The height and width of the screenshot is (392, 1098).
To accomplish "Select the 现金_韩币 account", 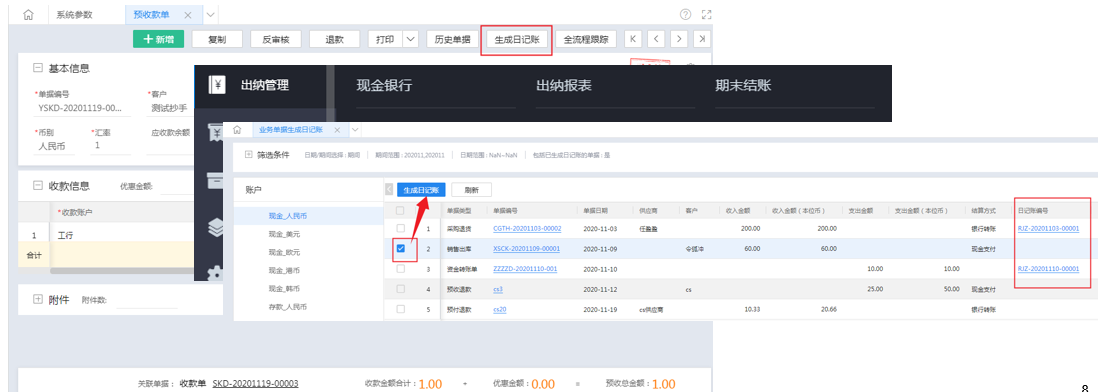I will [283, 288].
